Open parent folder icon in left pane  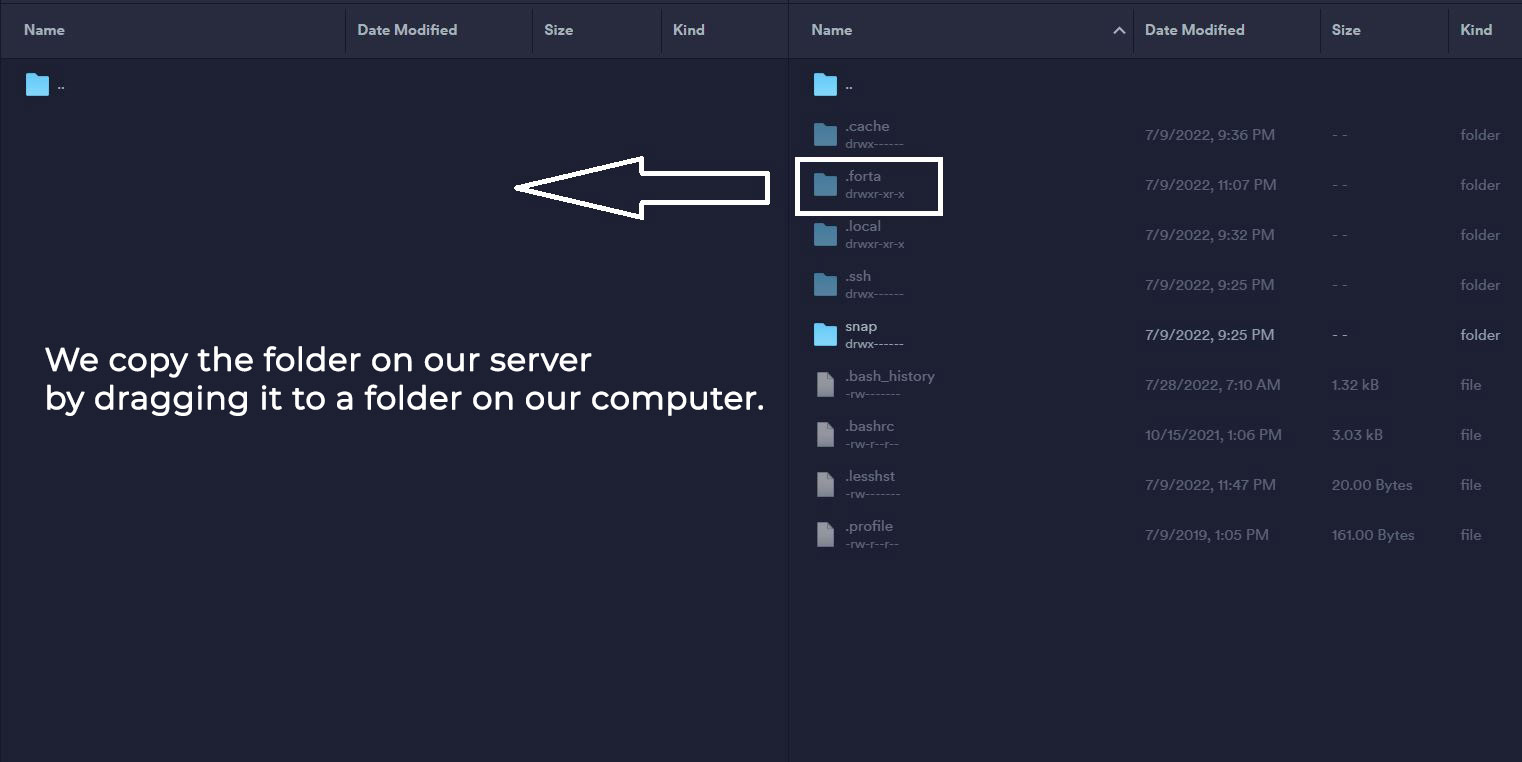coord(37,85)
